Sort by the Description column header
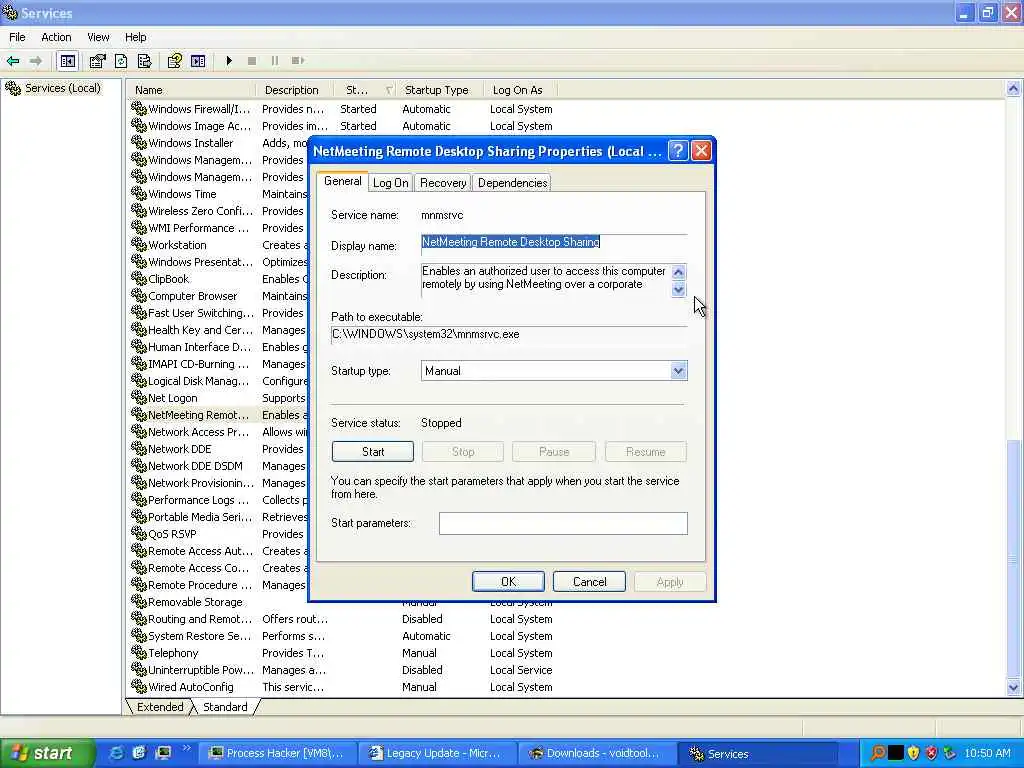 295,90
